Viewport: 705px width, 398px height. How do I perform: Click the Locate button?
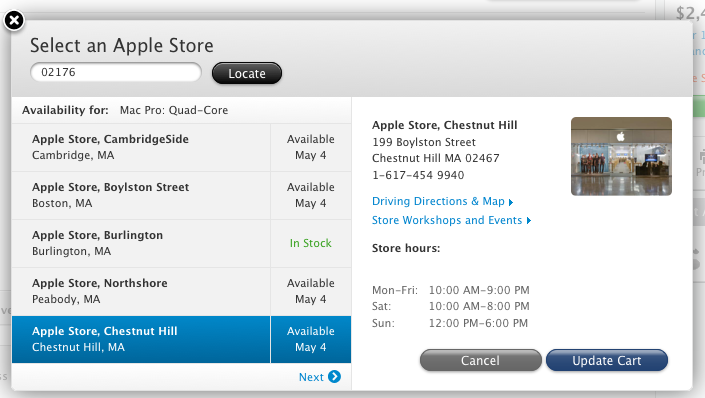247,73
